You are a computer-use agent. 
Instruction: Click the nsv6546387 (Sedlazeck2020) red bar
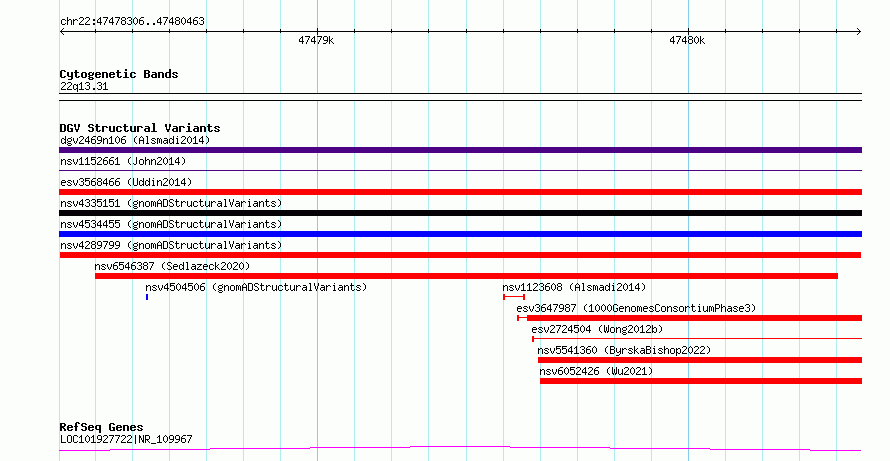coord(467,276)
